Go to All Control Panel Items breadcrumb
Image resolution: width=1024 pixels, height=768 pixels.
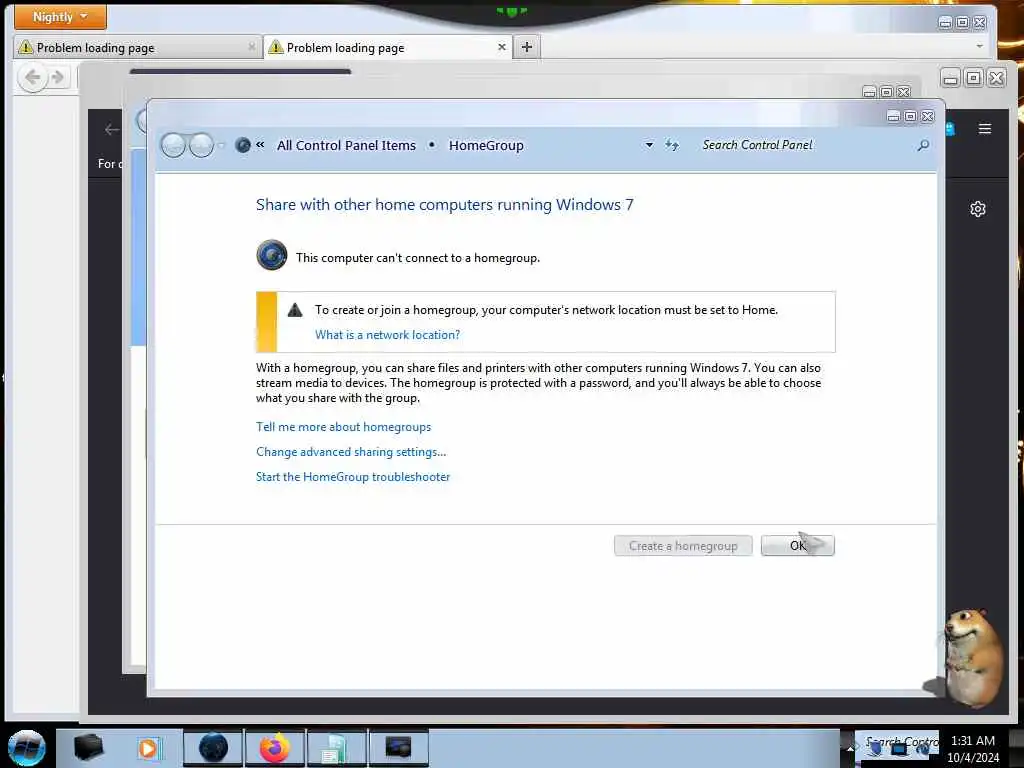(346, 145)
